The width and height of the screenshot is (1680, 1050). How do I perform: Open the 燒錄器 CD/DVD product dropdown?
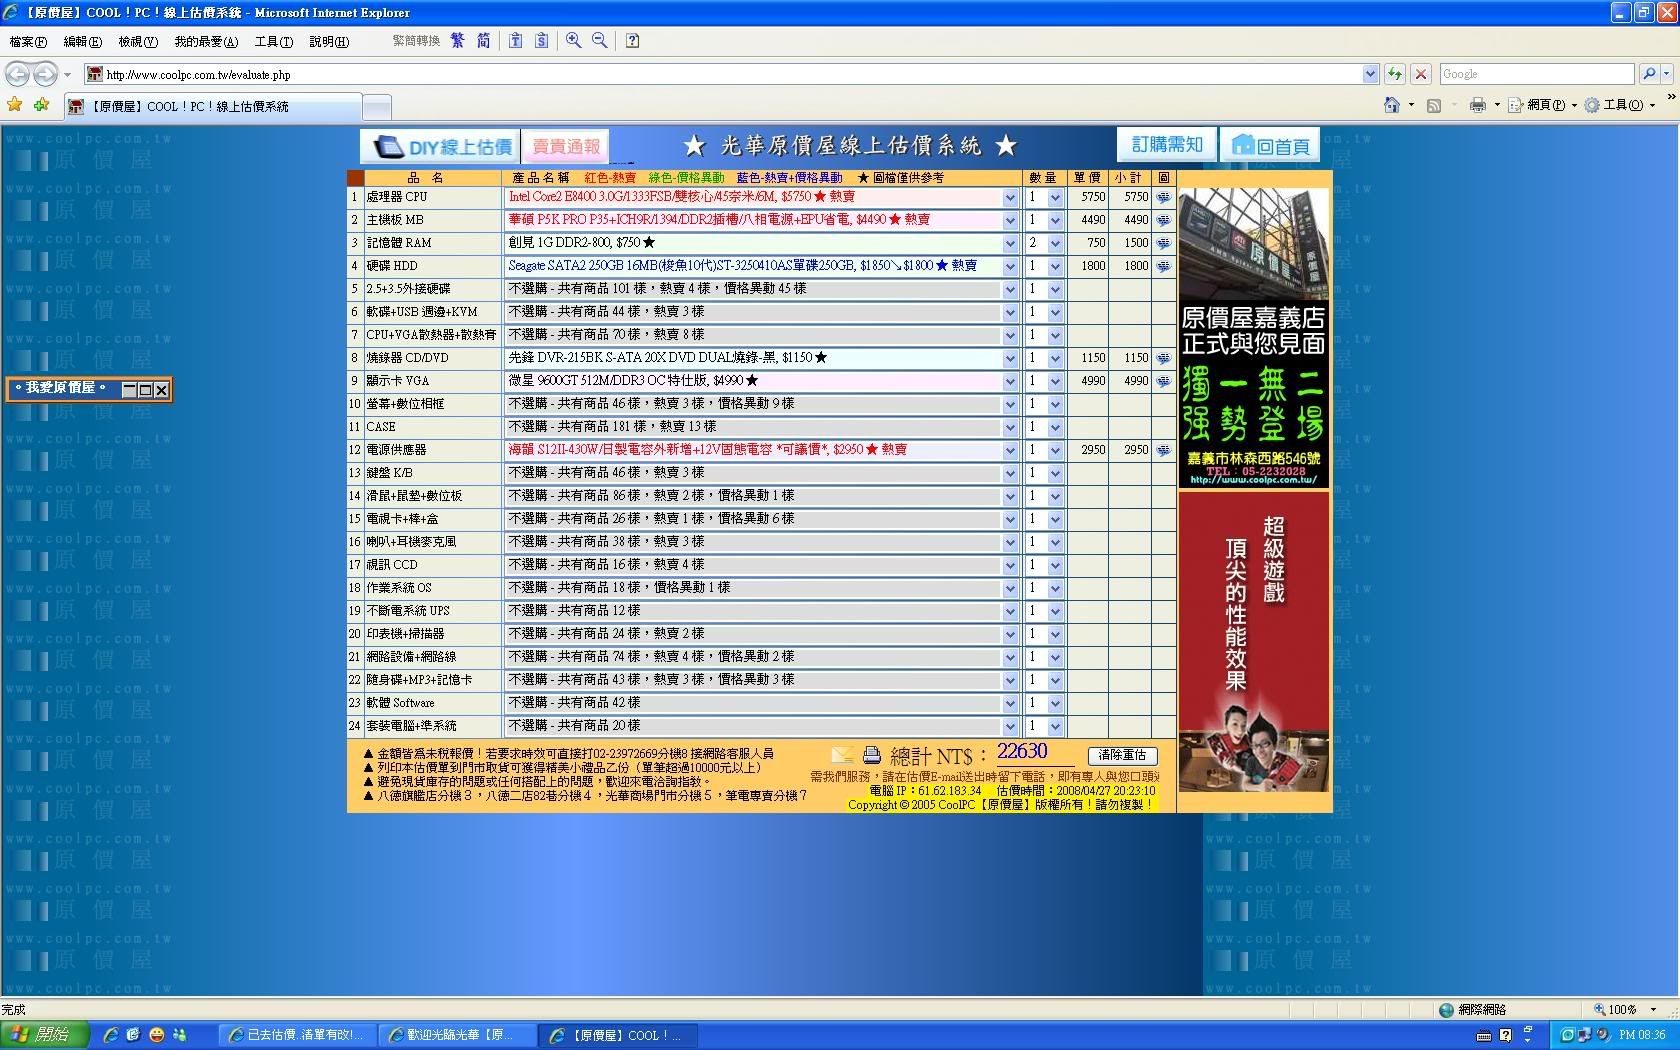pyautogui.click(x=1010, y=358)
